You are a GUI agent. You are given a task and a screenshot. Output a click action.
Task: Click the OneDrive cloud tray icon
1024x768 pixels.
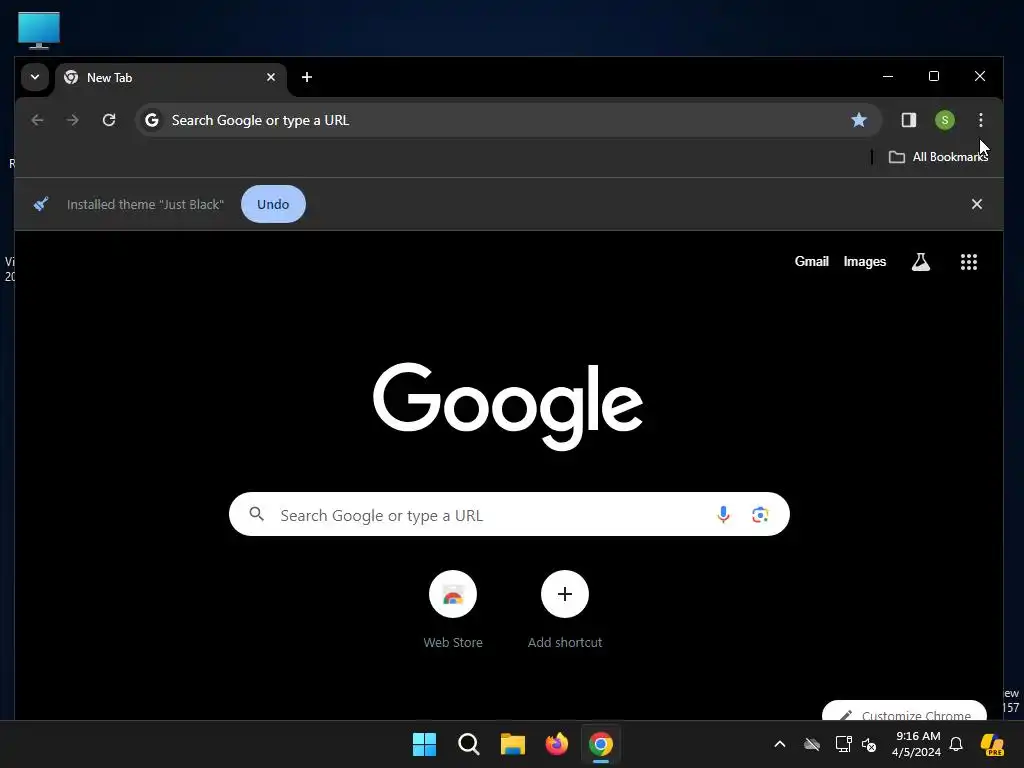812,744
